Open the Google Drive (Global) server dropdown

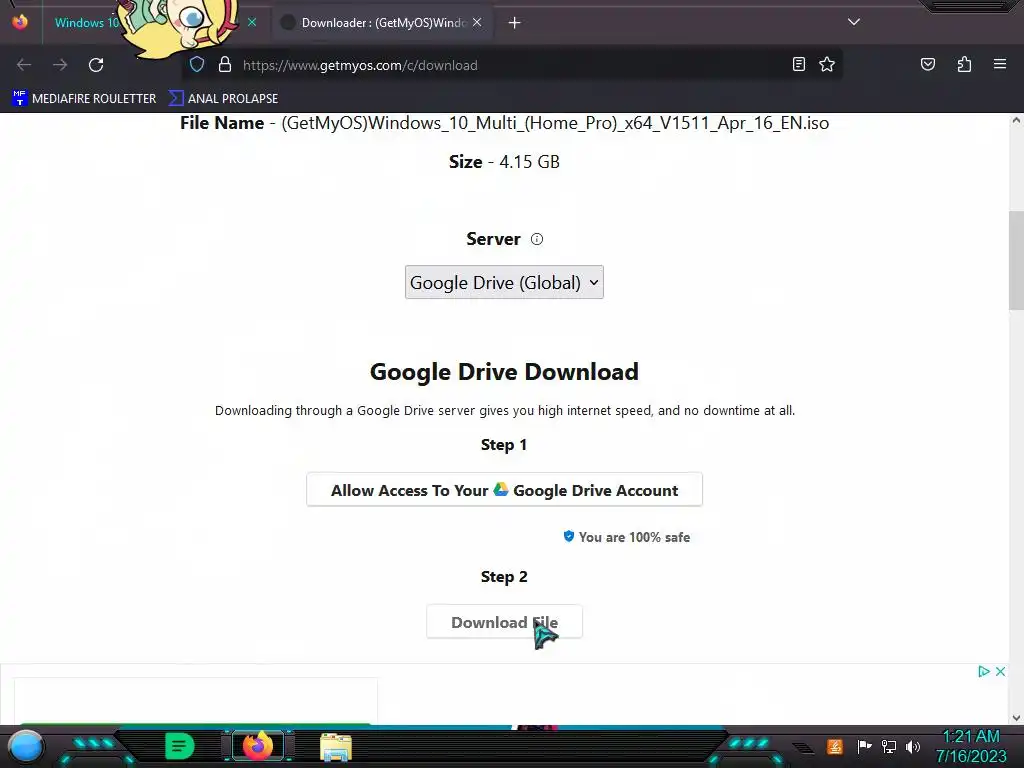click(x=504, y=282)
